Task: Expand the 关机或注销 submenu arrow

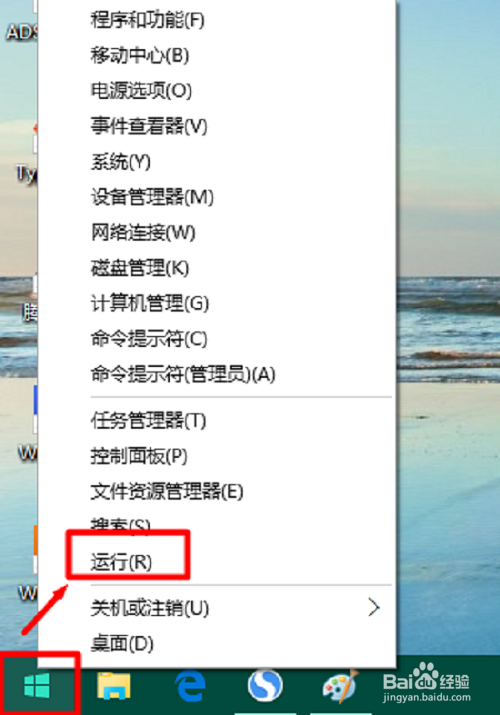Action: 374,607
